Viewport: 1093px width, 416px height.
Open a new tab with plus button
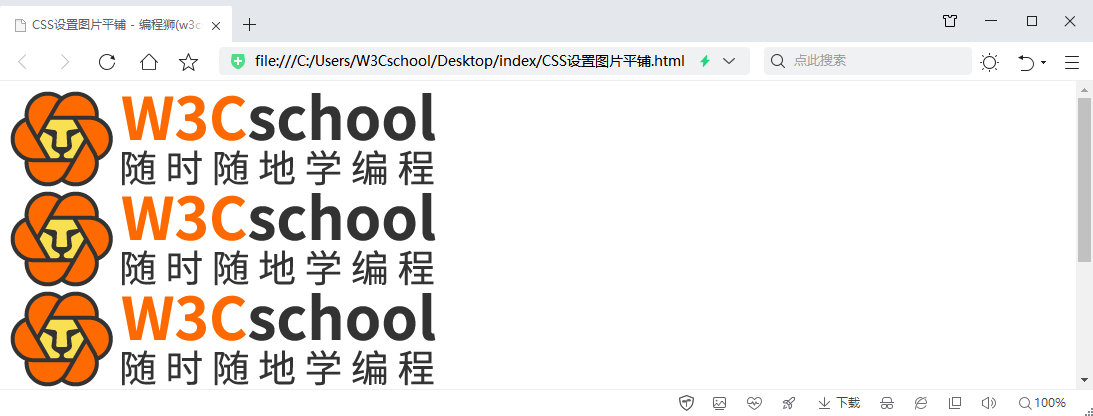tap(250, 25)
